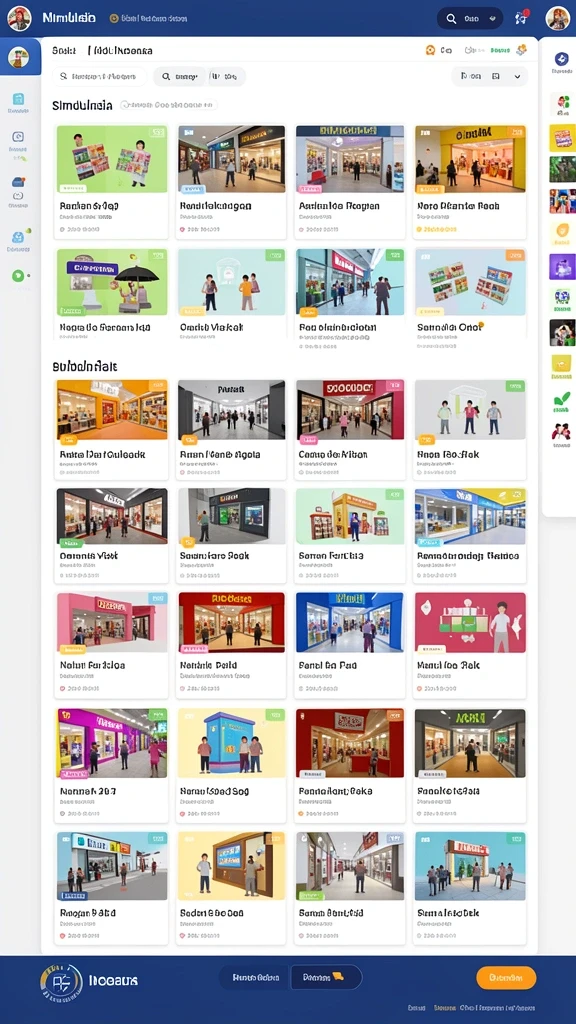Image resolution: width=576 pixels, height=1024 pixels.
Task: Open the notification icon with red dot
Action: click(x=520, y=18)
